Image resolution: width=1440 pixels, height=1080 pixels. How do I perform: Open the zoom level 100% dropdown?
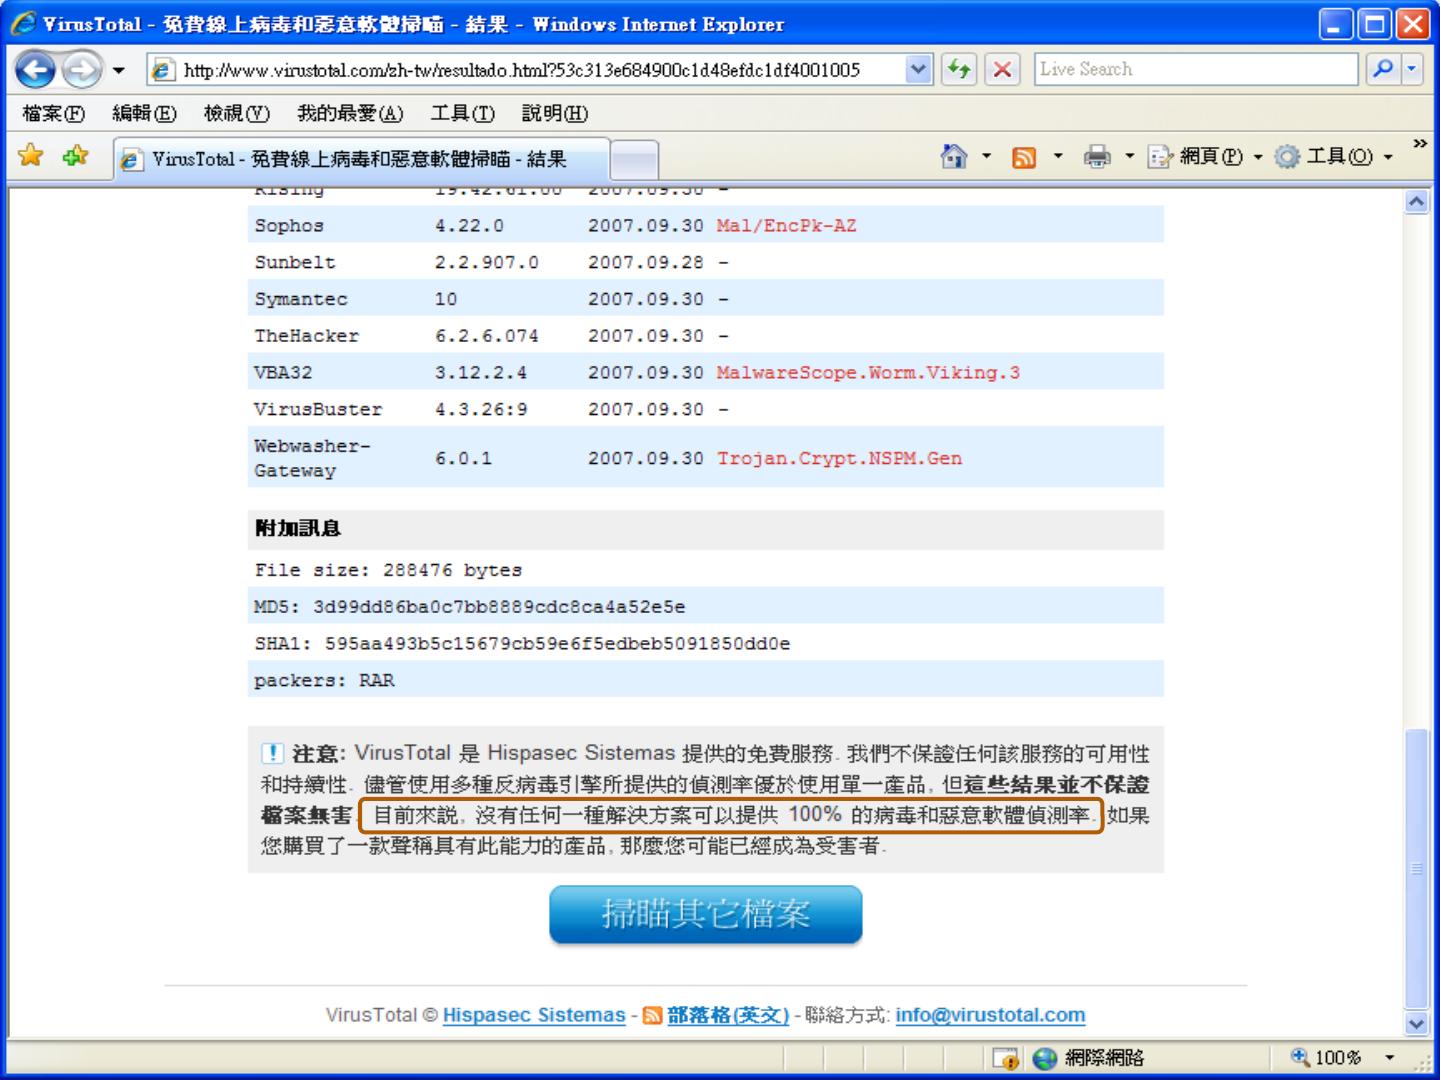1389,1058
